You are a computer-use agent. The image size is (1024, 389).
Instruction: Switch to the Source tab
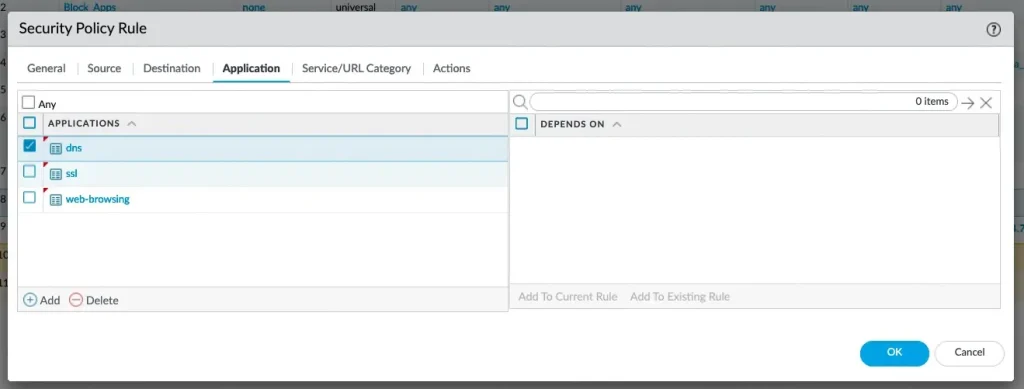point(104,68)
